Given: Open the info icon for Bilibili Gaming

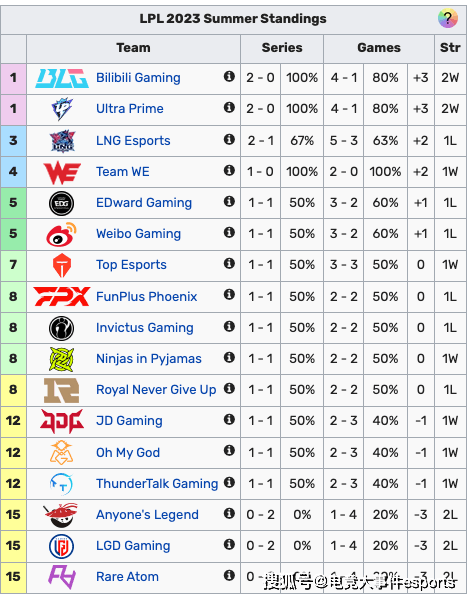Looking at the screenshot, I should click(229, 77).
